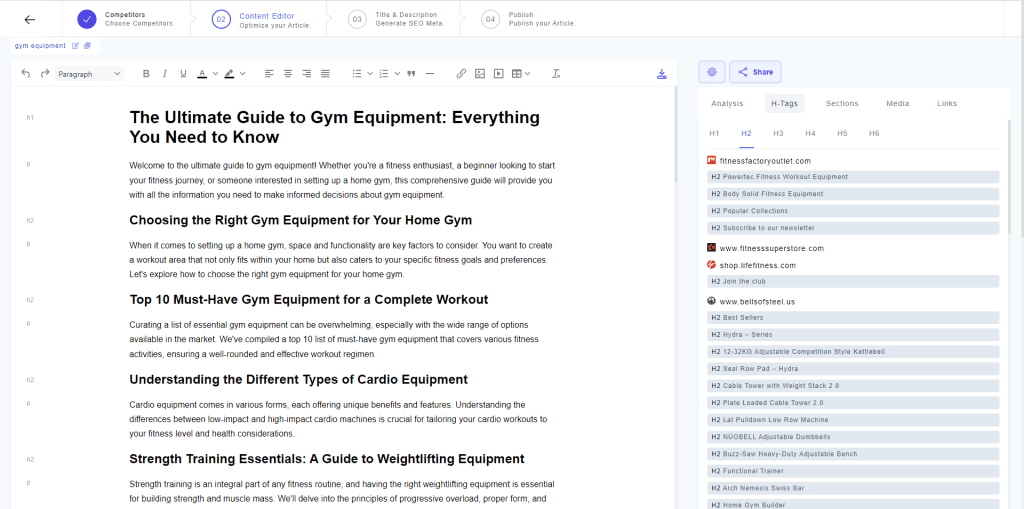Viewport: 1024px width, 509px height.
Task: Open the settings gear in the side panel
Action: [x=712, y=72]
